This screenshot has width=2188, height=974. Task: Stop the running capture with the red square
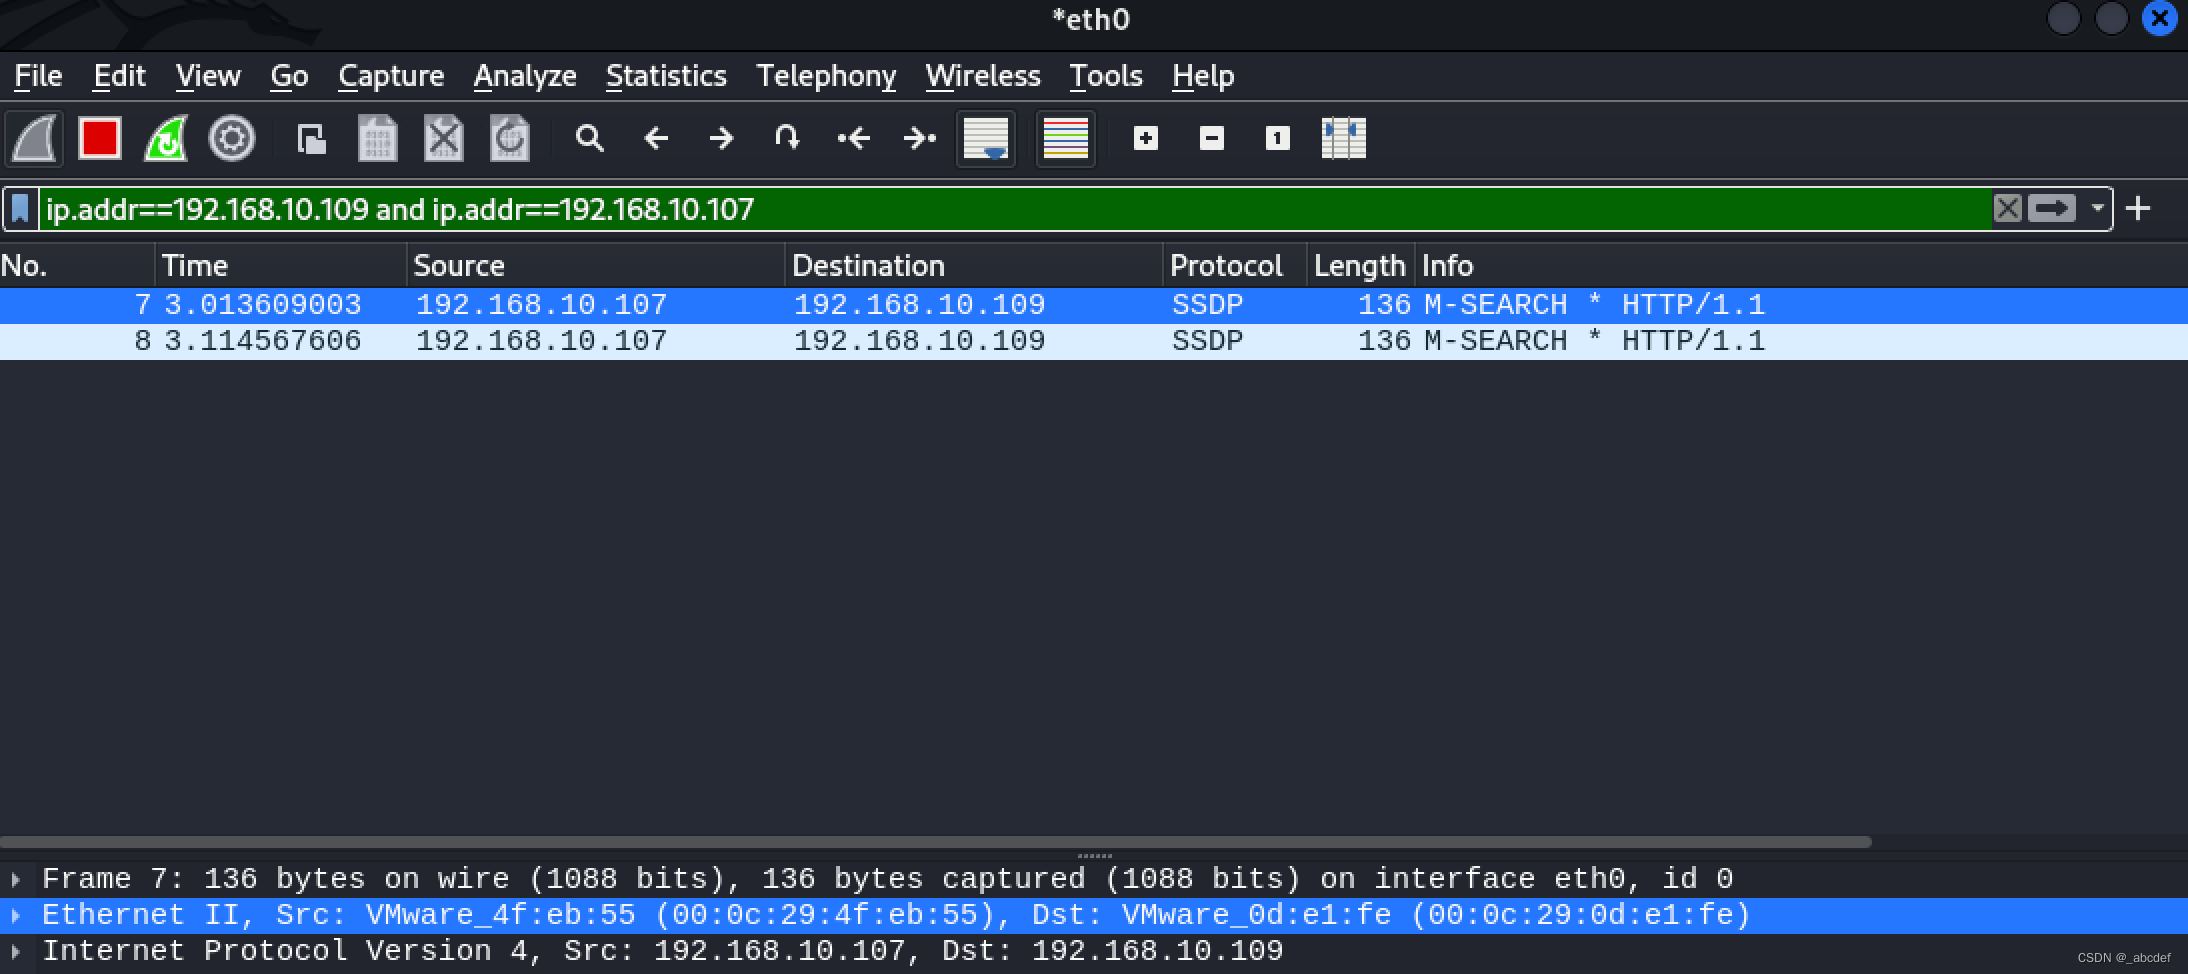(100, 139)
